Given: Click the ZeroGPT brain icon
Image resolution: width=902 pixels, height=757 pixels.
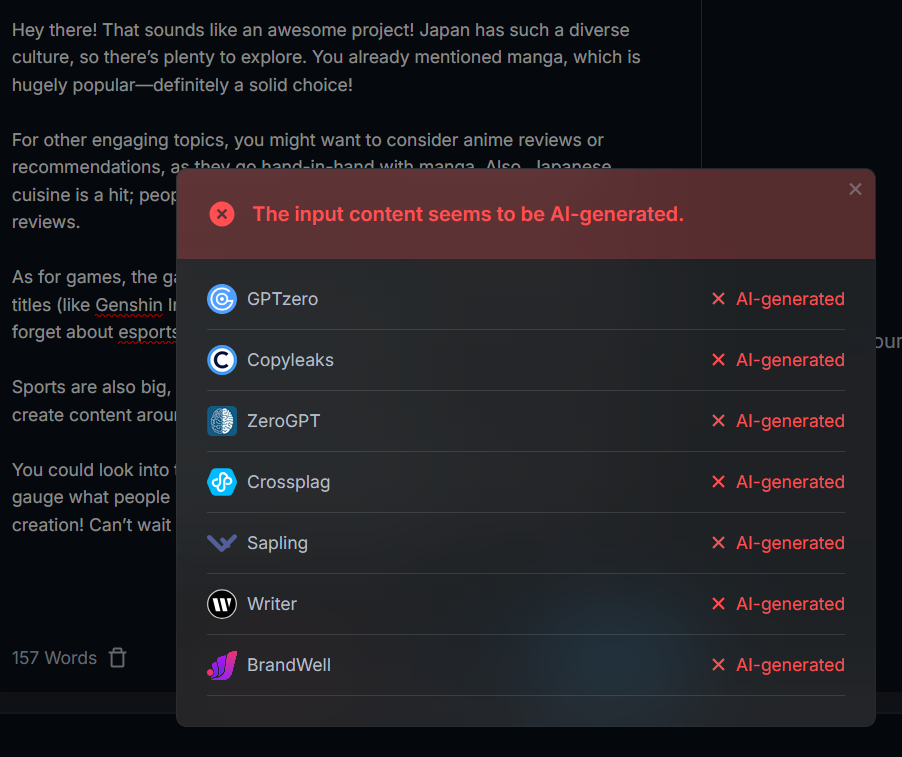Looking at the screenshot, I should click(x=221, y=421).
